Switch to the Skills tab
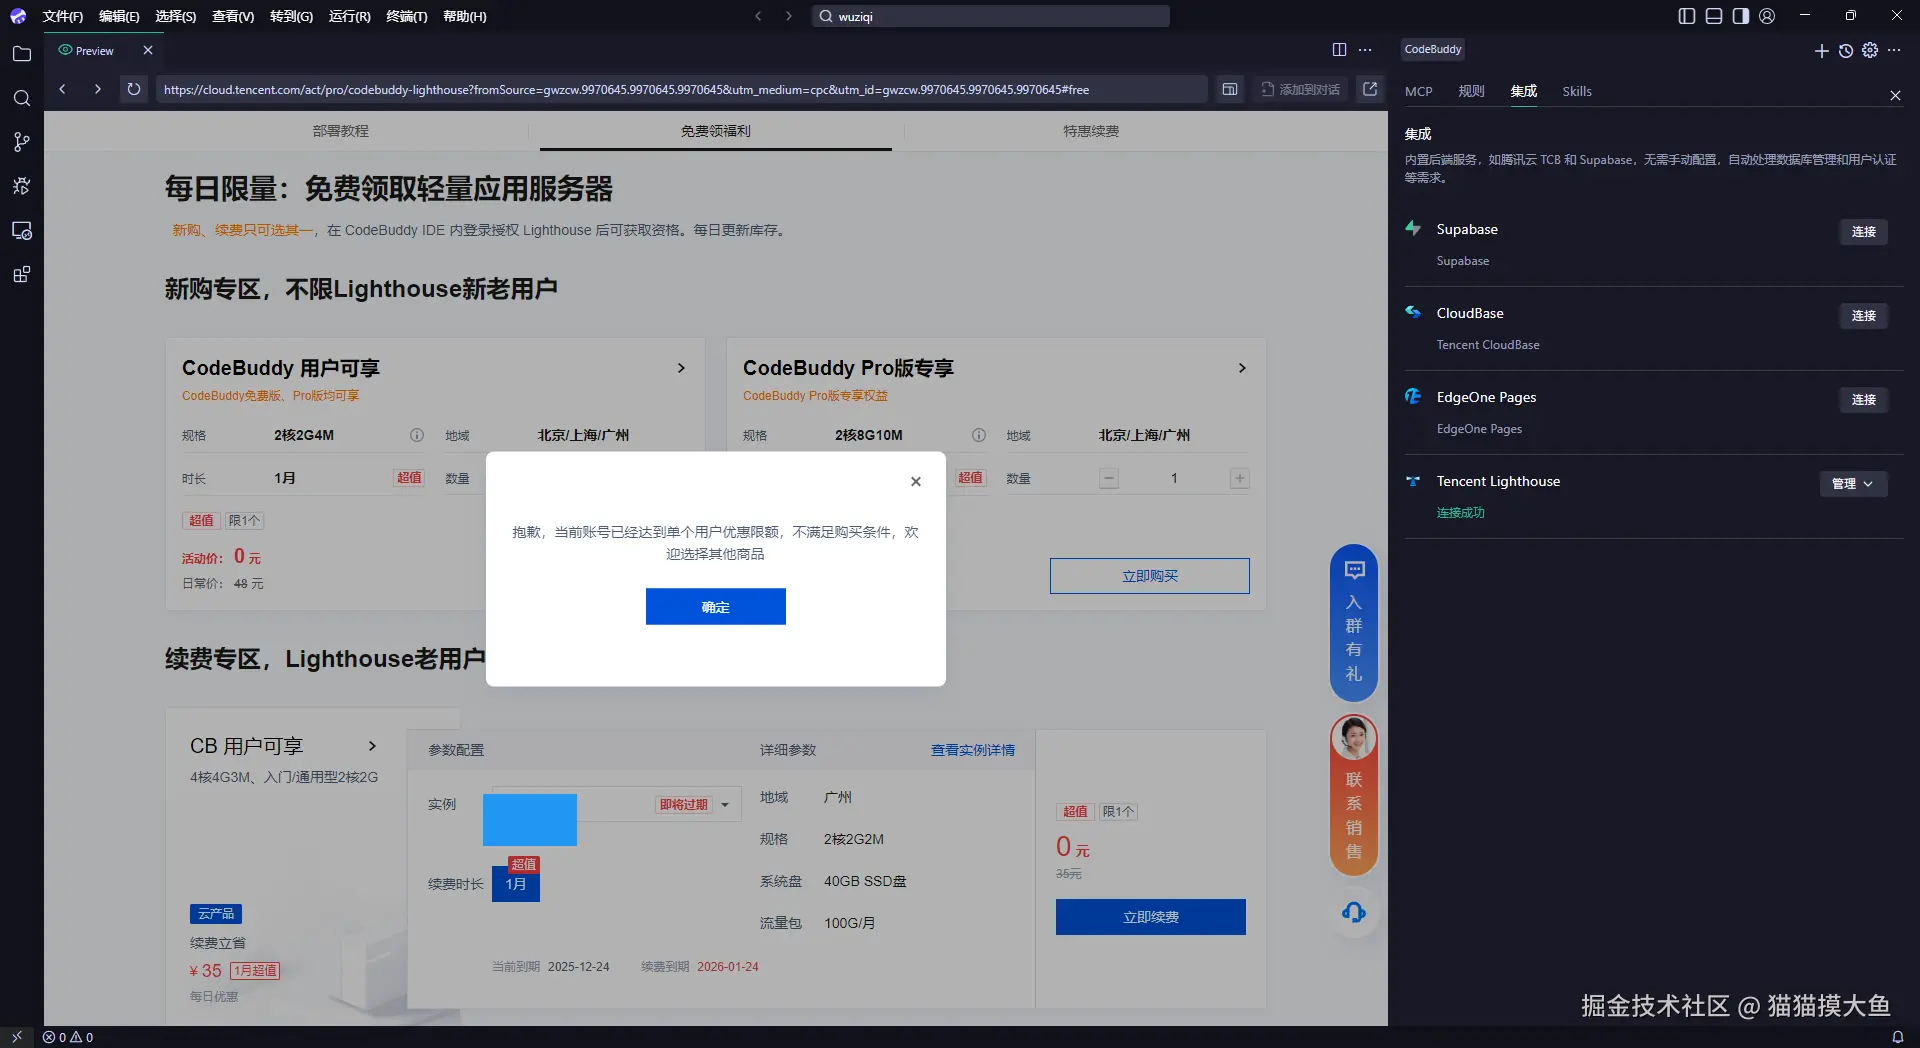Viewport: 1920px width, 1048px height. (1577, 91)
